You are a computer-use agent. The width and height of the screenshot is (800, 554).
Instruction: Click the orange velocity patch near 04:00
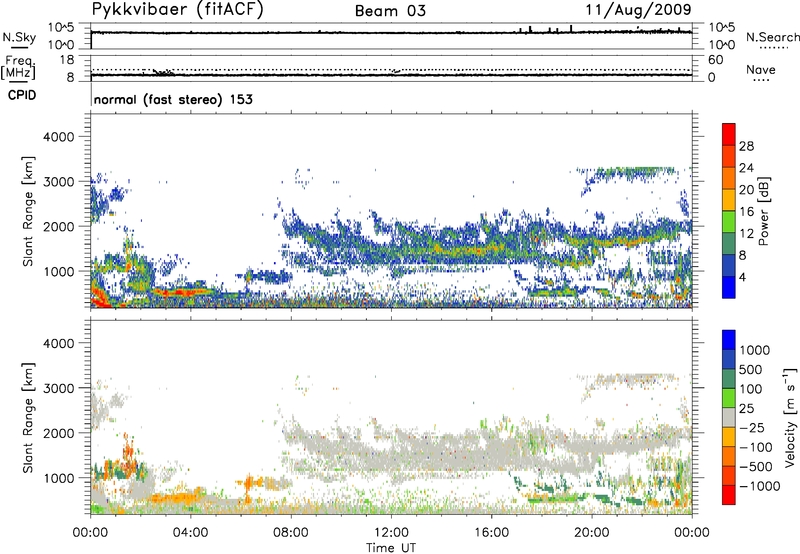[179, 498]
